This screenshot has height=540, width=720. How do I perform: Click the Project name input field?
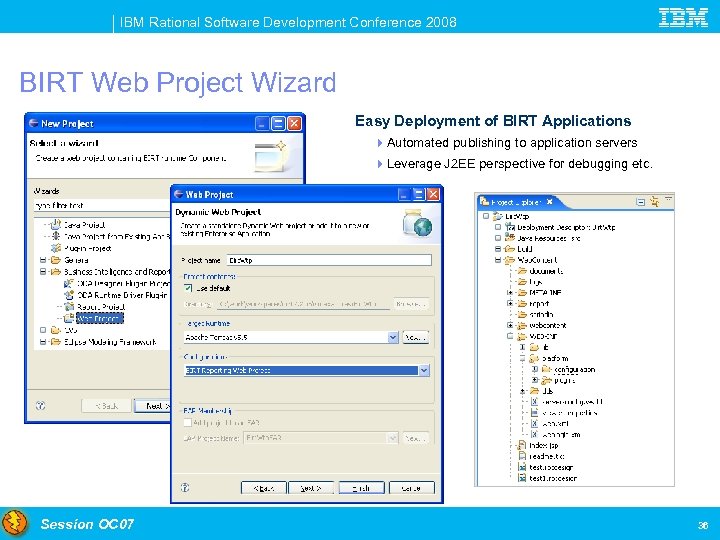[329, 260]
